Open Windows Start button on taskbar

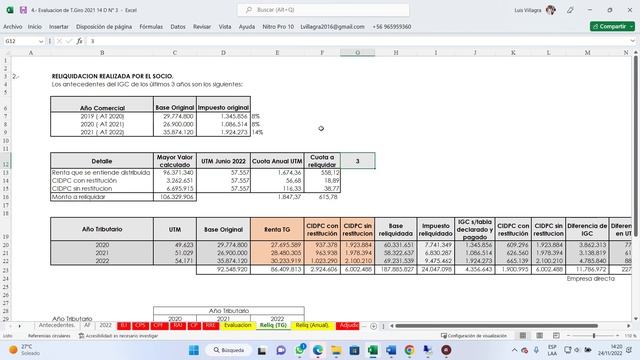[194, 350]
